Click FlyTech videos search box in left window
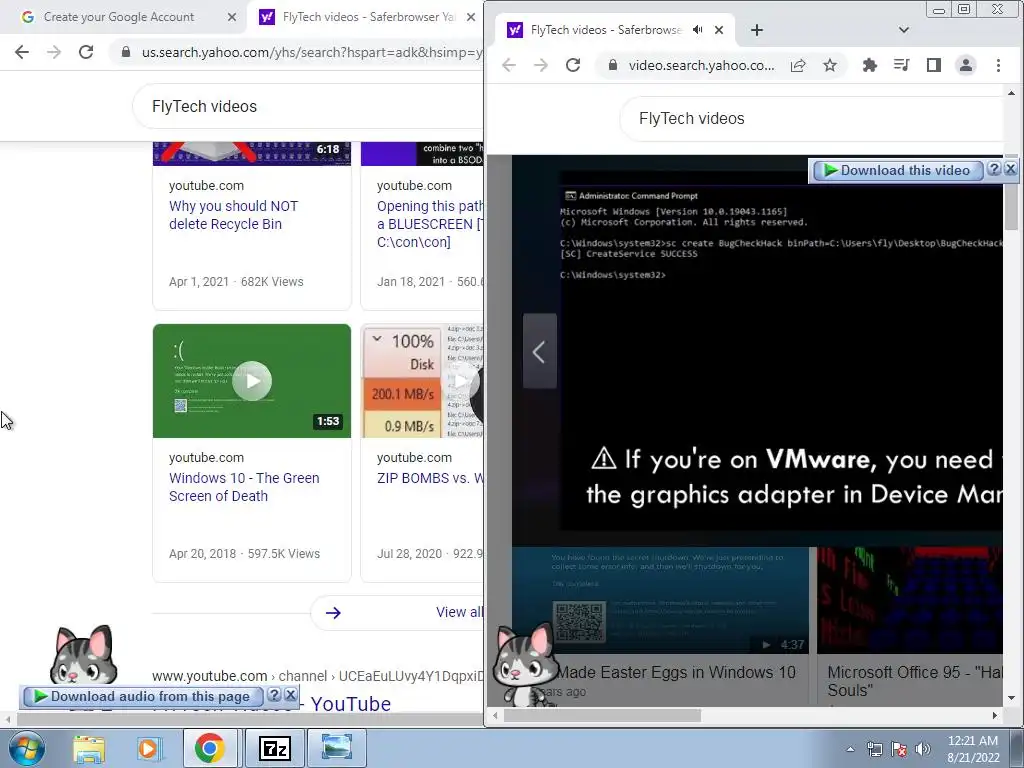 point(308,106)
